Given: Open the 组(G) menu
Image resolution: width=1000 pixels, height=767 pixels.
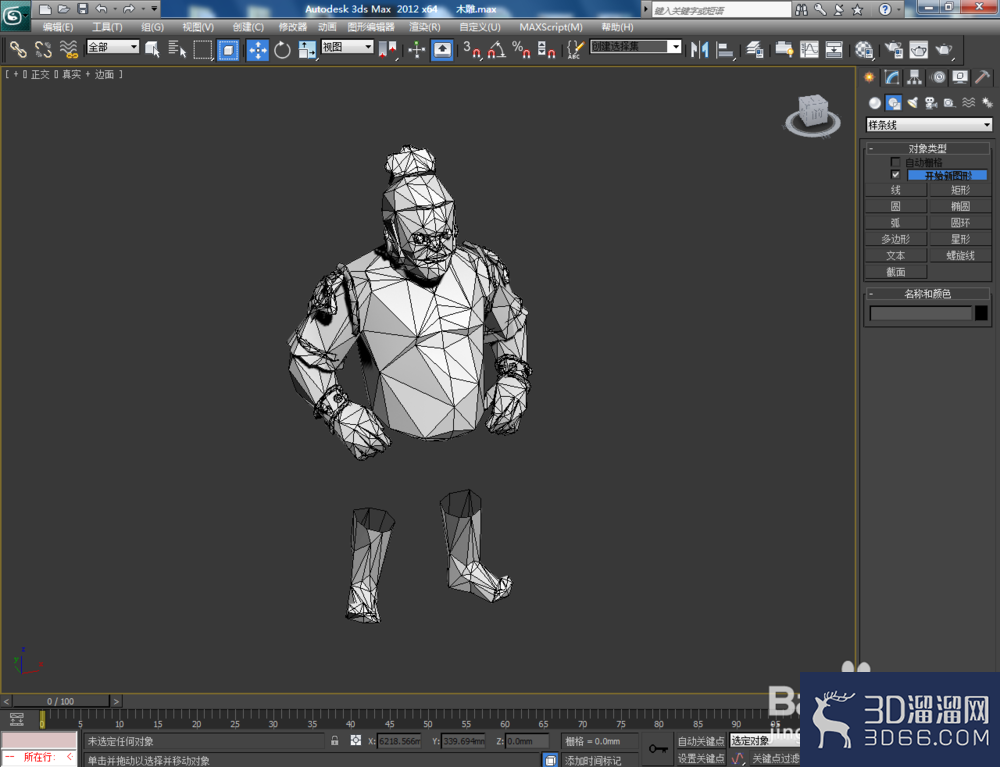Looking at the screenshot, I should (152, 27).
